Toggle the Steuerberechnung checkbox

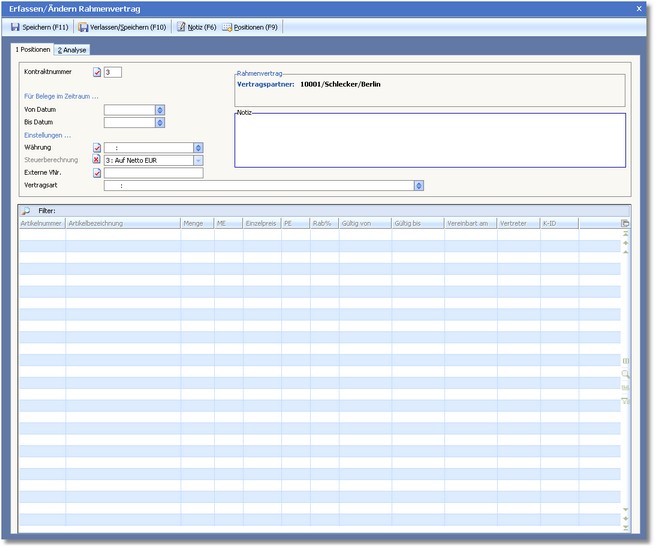point(97,160)
